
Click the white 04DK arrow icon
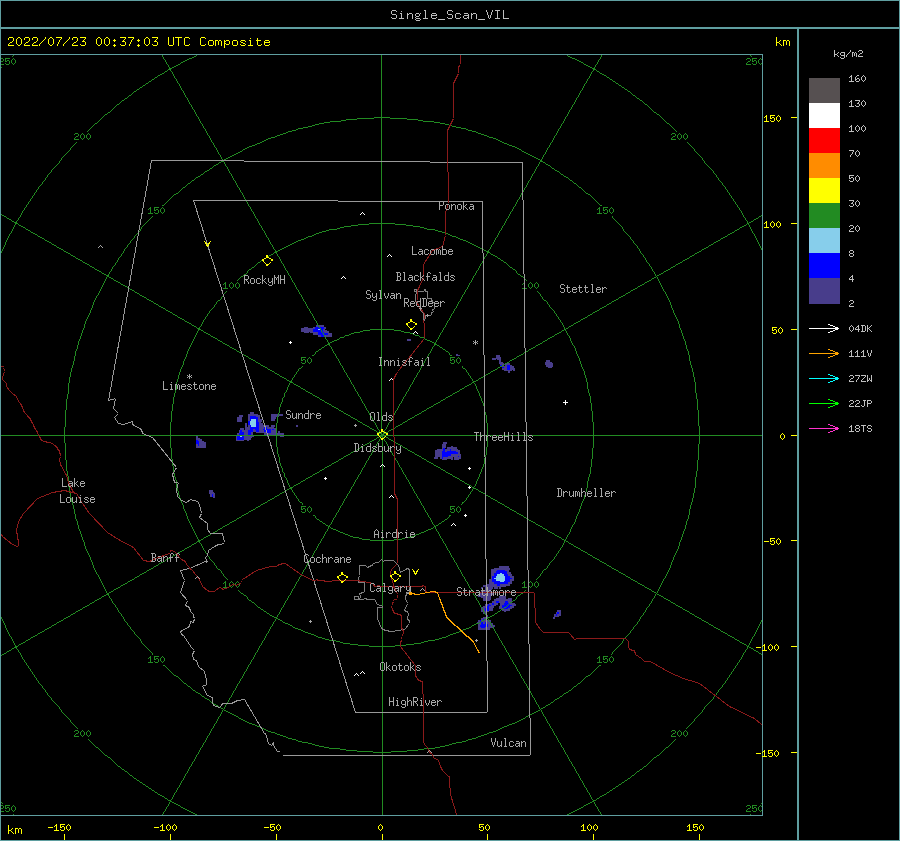[x=824, y=328]
